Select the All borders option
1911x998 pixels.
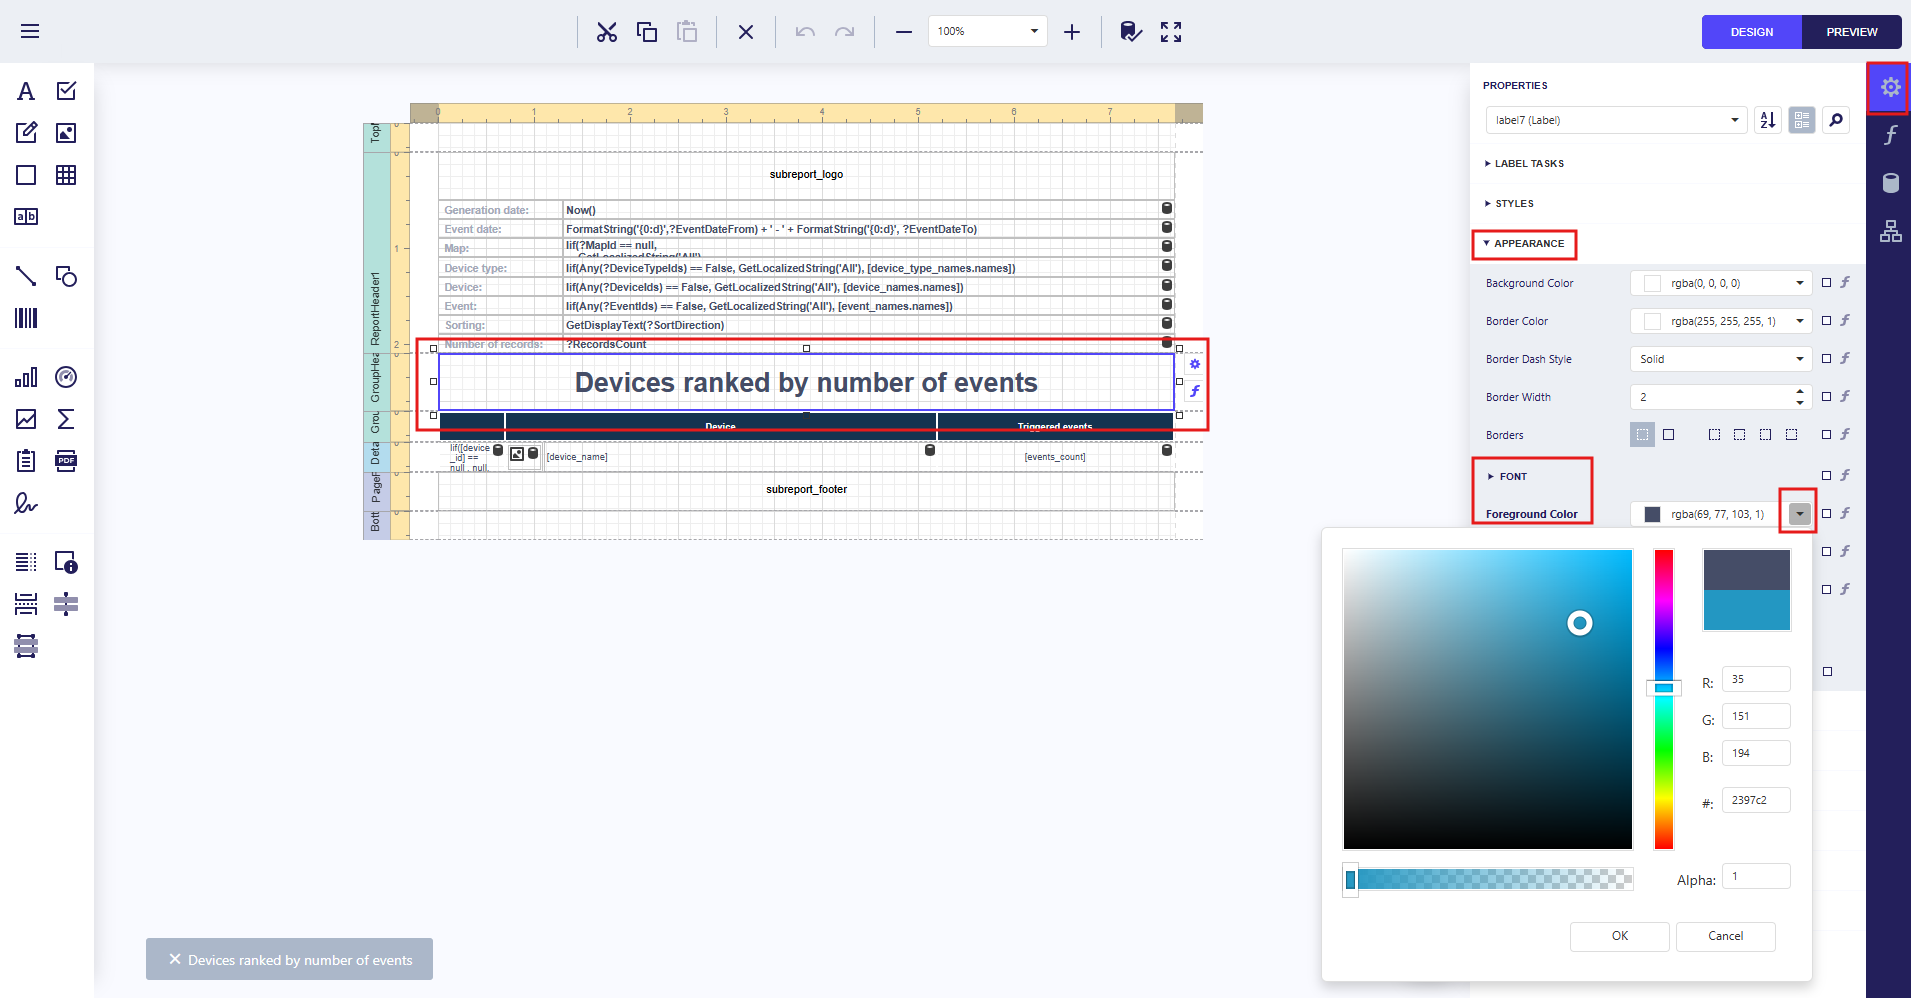[1668, 435]
